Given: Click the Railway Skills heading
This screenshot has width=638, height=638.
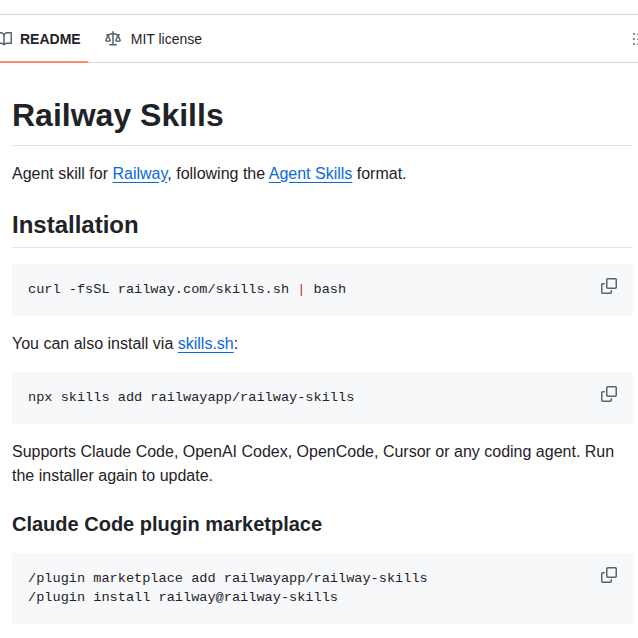Looking at the screenshot, I should coord(118,116).
